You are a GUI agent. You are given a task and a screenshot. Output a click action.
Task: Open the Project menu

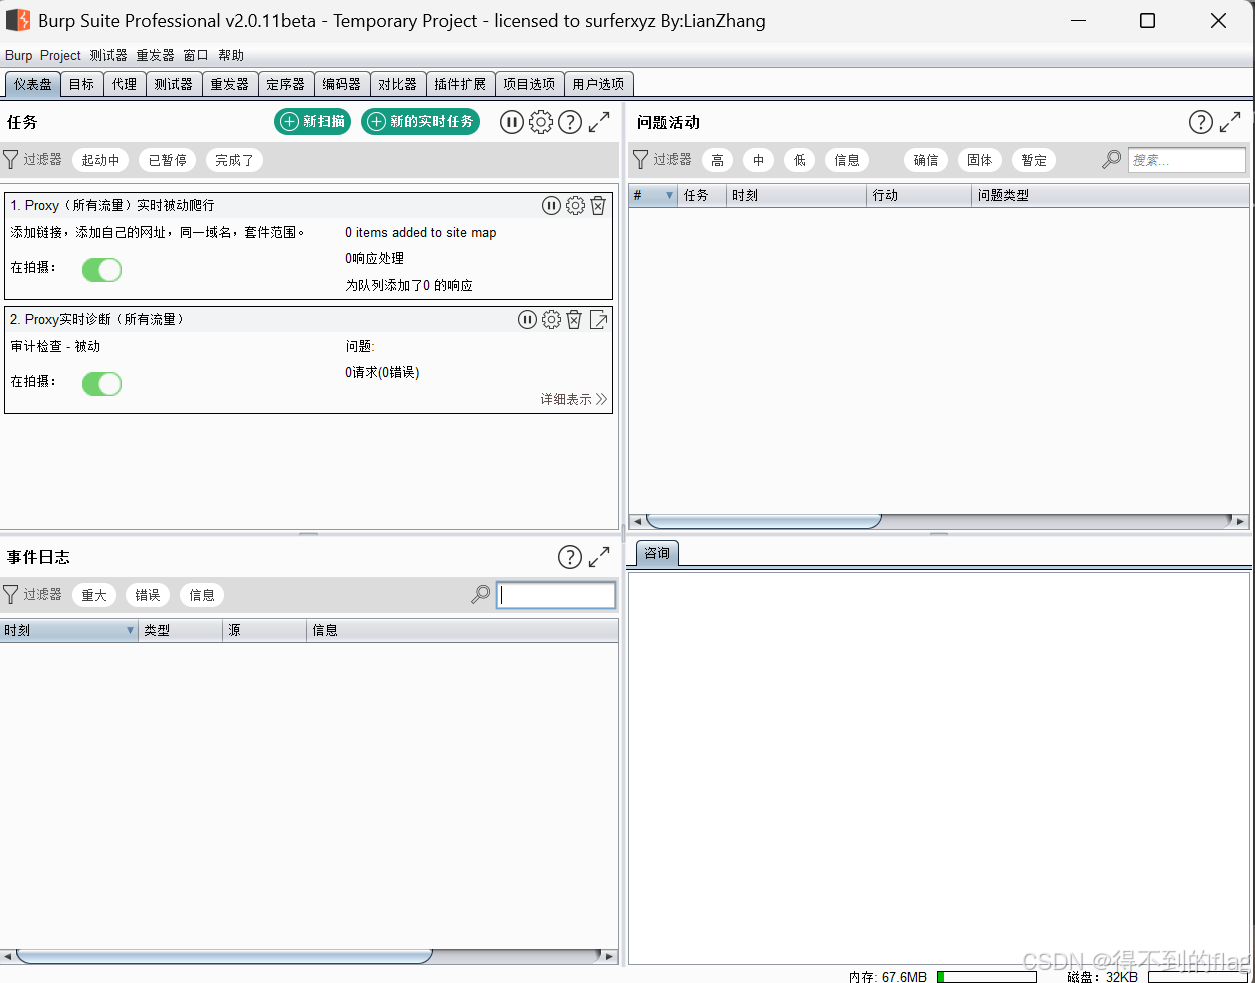click(x=60, y=55)
